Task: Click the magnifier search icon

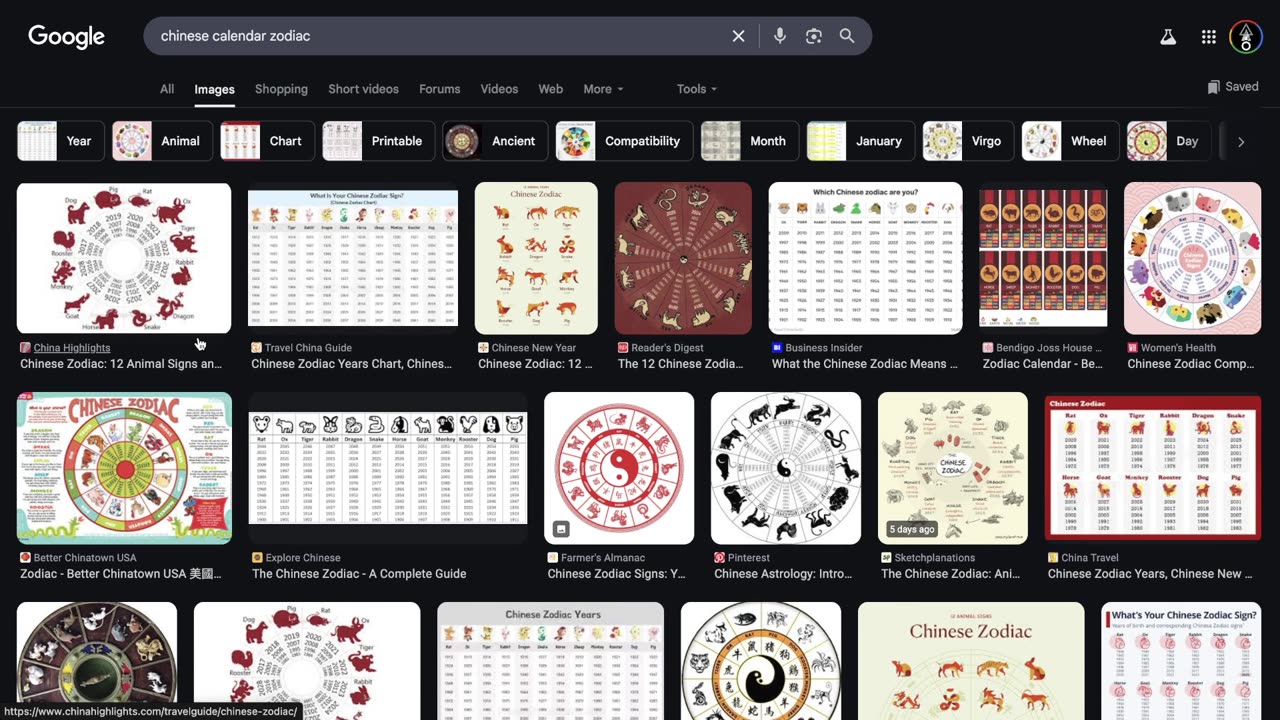Action: [x=847, y=36]
